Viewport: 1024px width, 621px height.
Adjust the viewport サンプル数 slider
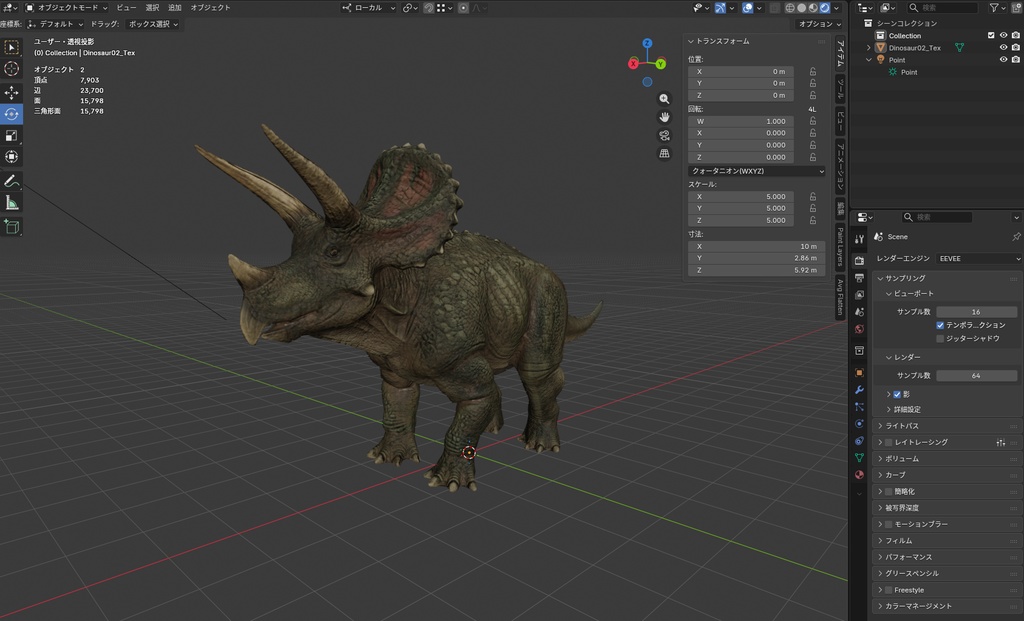[x=975, y=311]
